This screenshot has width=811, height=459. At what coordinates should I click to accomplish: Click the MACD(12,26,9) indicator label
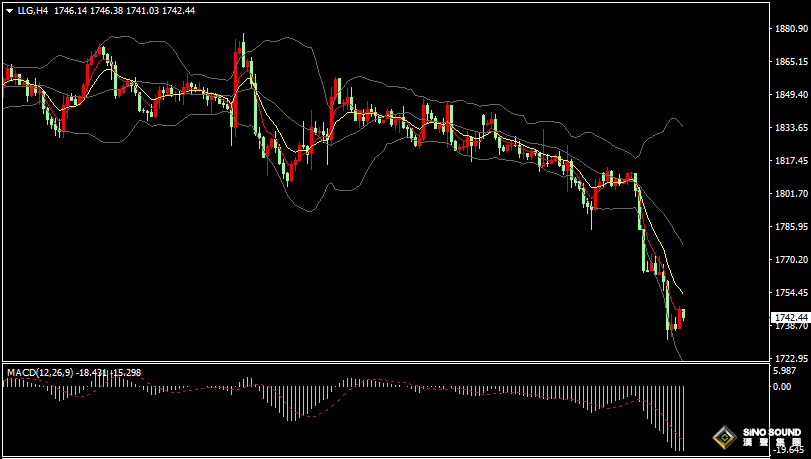(x=41, y=373)
